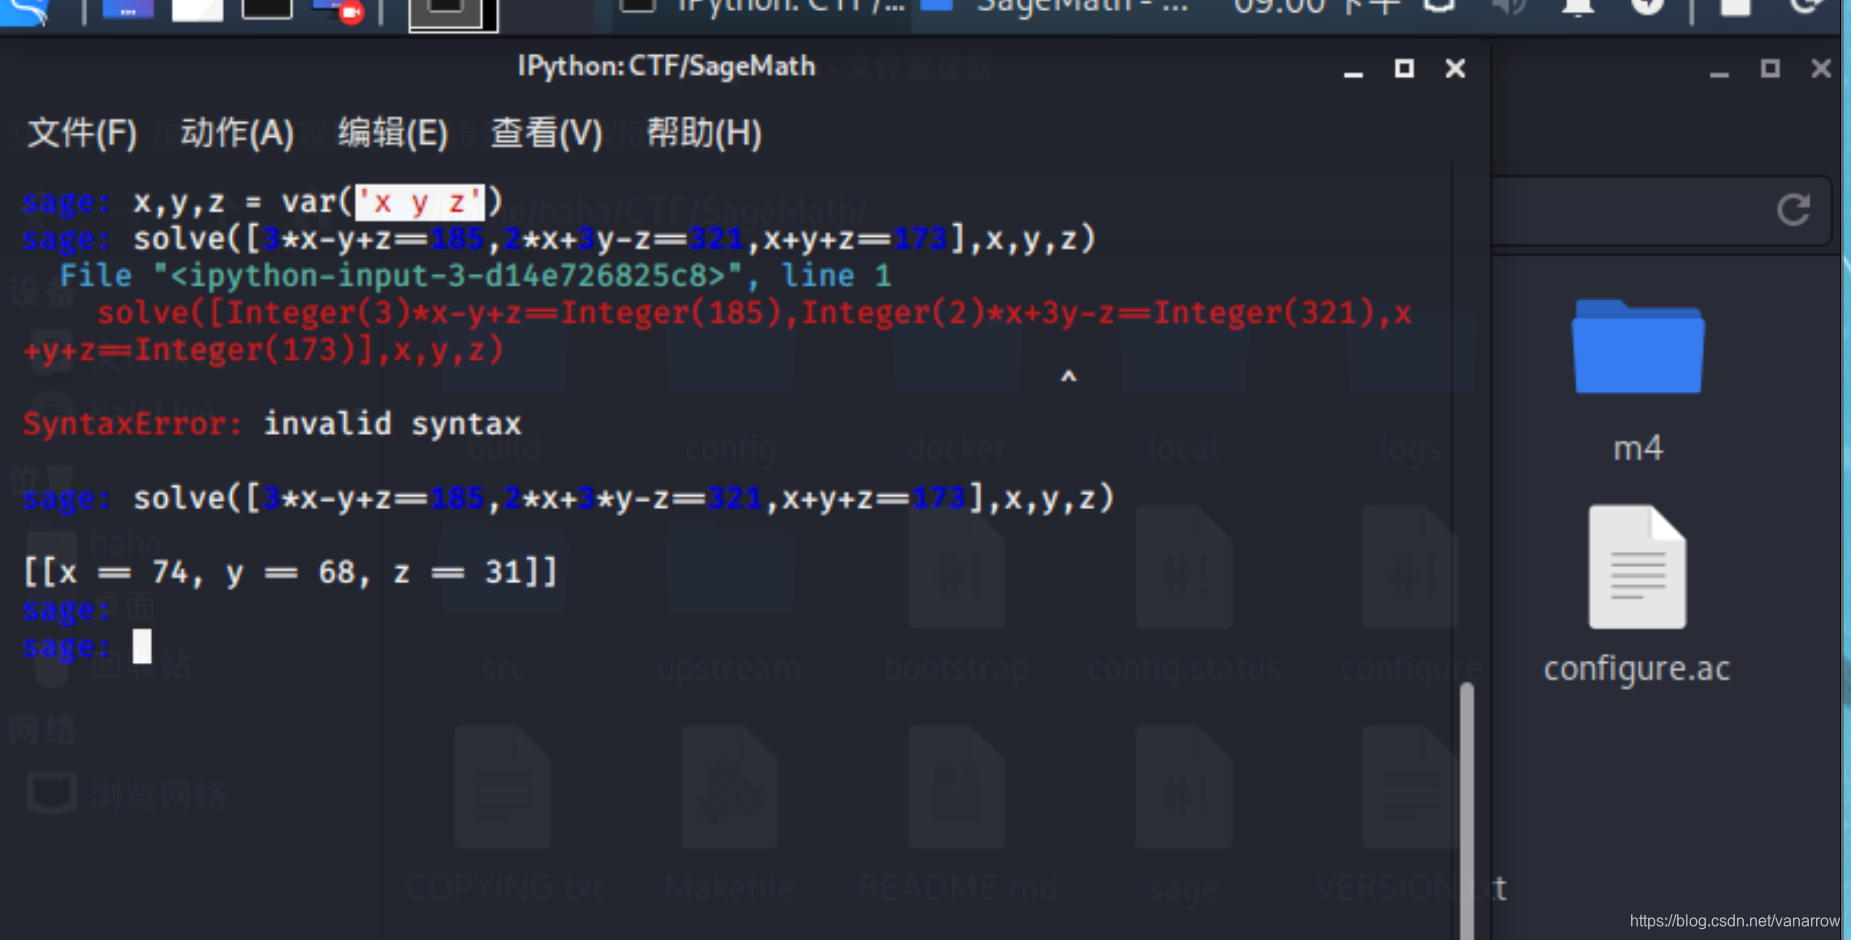This screenshot has width=1851, height=940.
Task: Select the configure.ac file icon
Action: click(x=1637, y=567)
